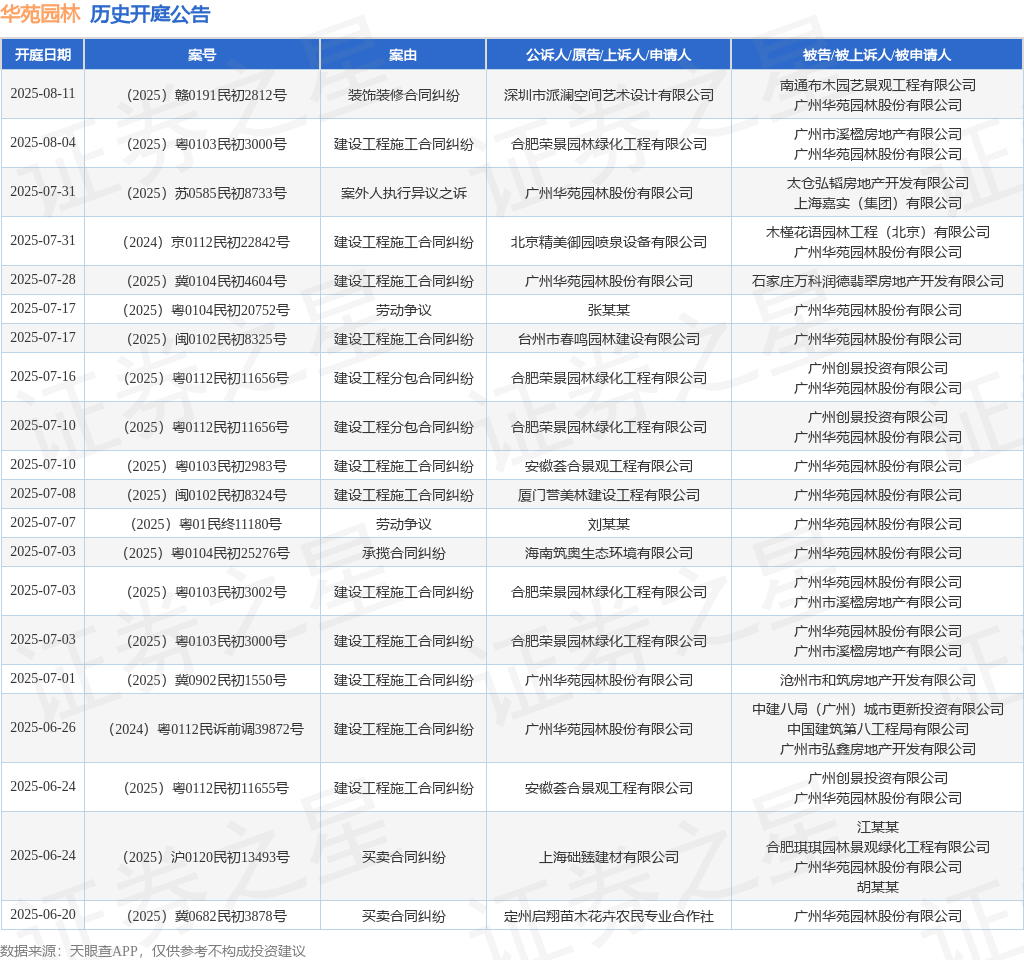Click the 历史开庭公告 heading

pos(150,14)
